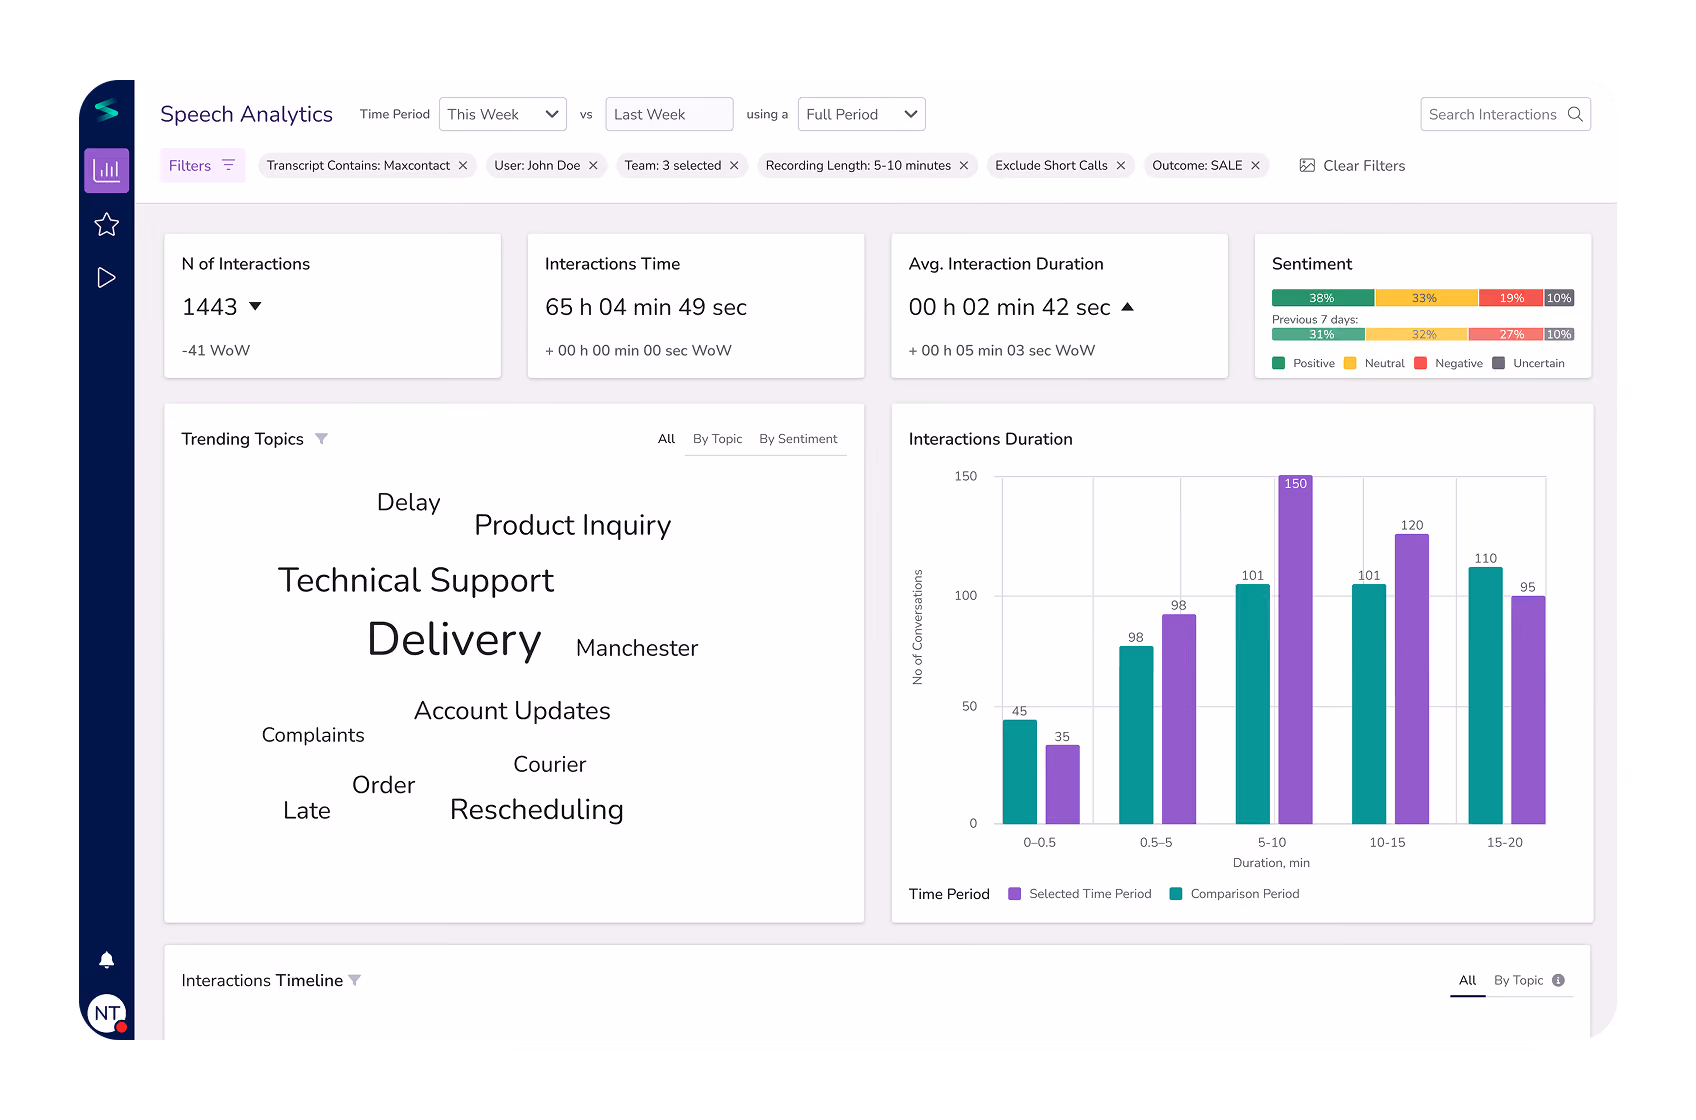This screenshot has height=1120, width=1696.
Task: Click the Complaints topic
Action: point(313,736)
